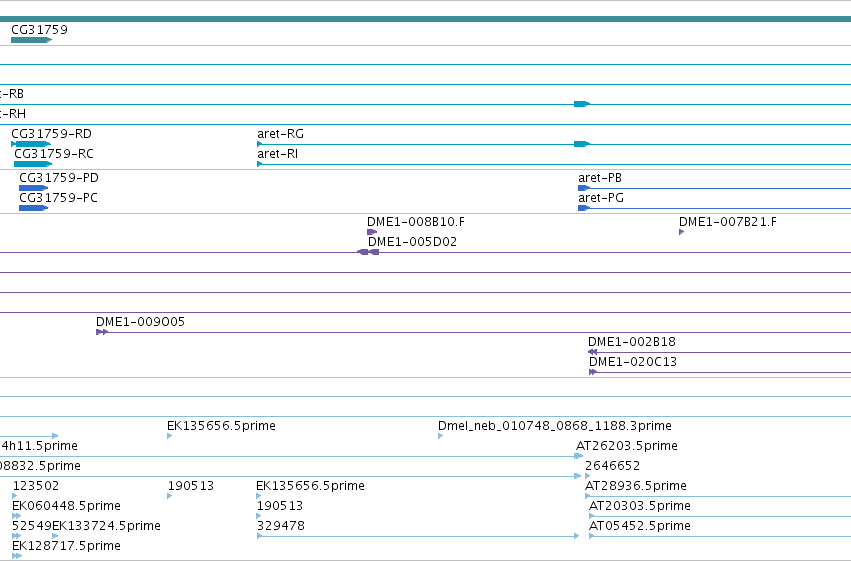Select the DME1-002B18 feature label
Screen dimensions: 851x561
(x=632, y=342)
